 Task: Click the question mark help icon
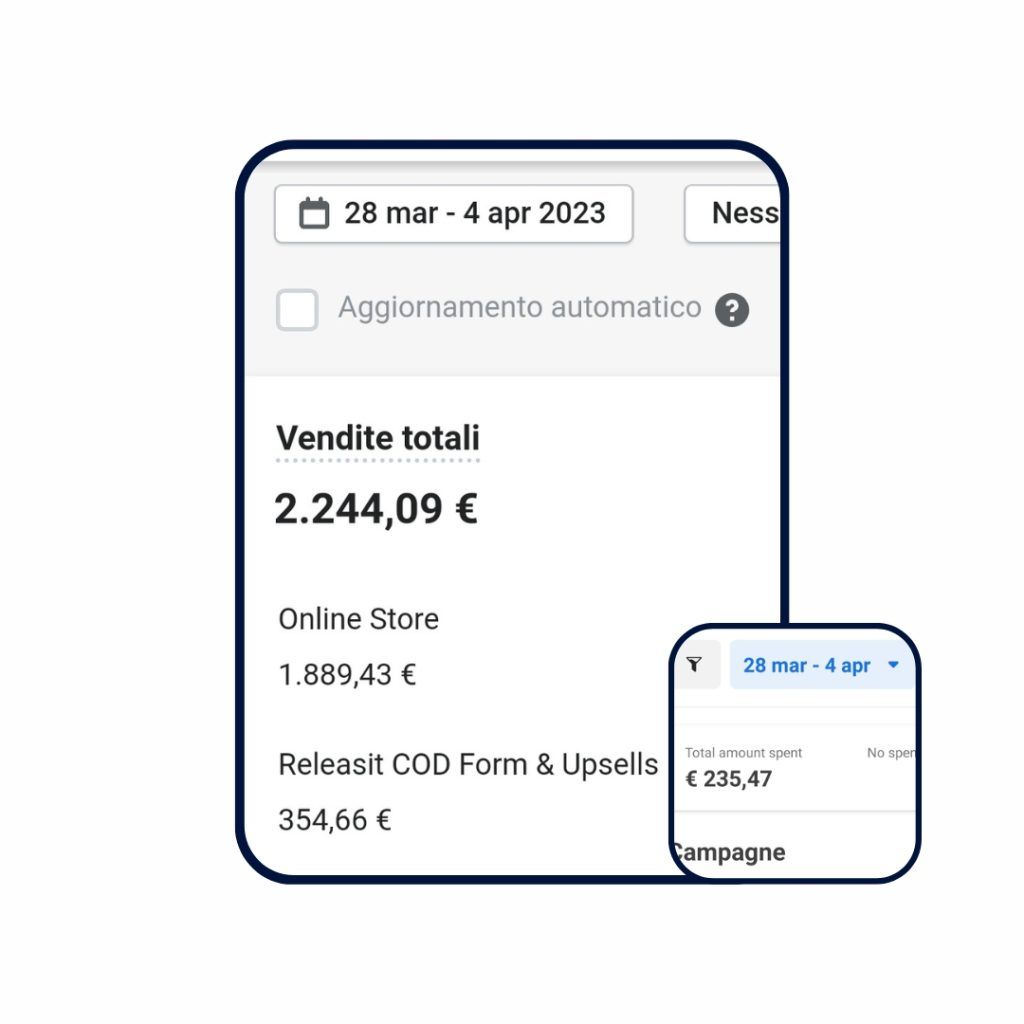[x=732, y=310]
